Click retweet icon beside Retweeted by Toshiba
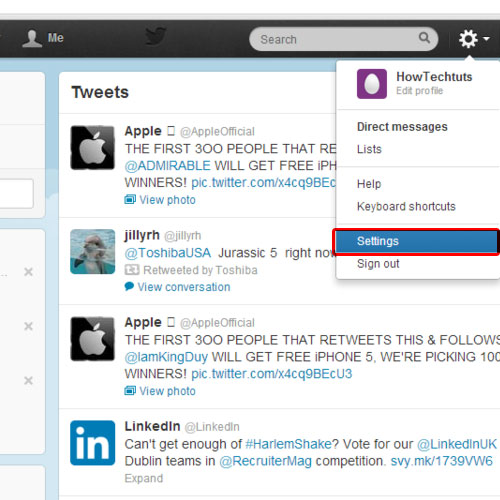This screenshot has width=500, height=500. (x=132, y=270)
